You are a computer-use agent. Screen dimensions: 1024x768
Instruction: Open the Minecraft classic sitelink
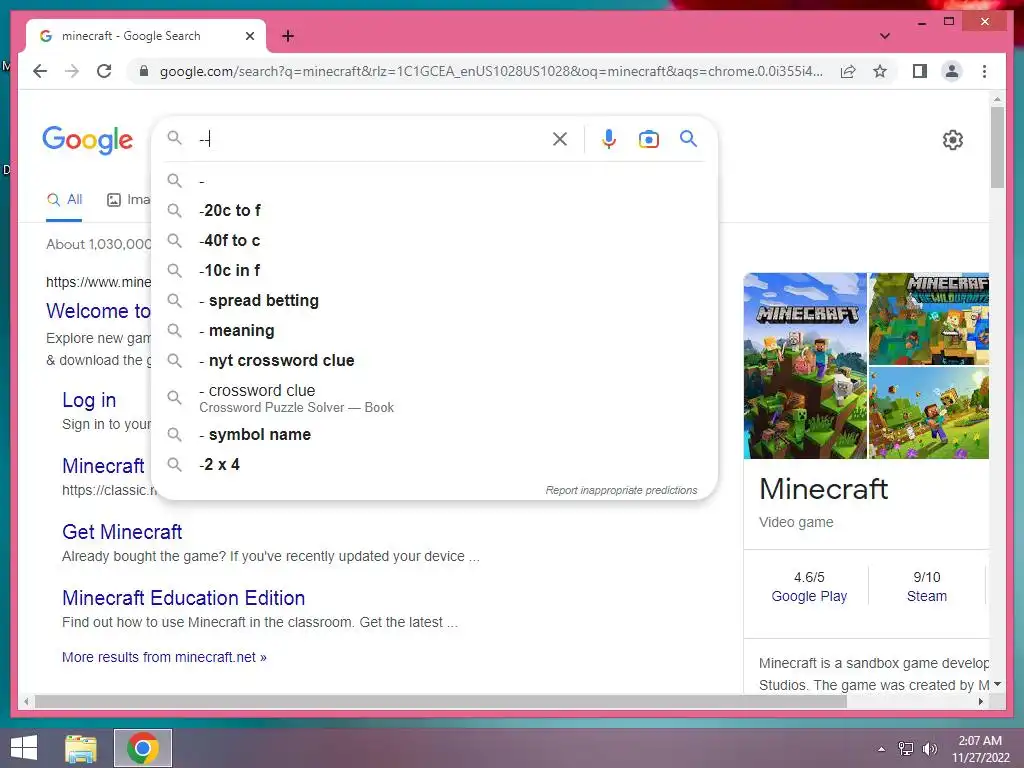[103, 466]
